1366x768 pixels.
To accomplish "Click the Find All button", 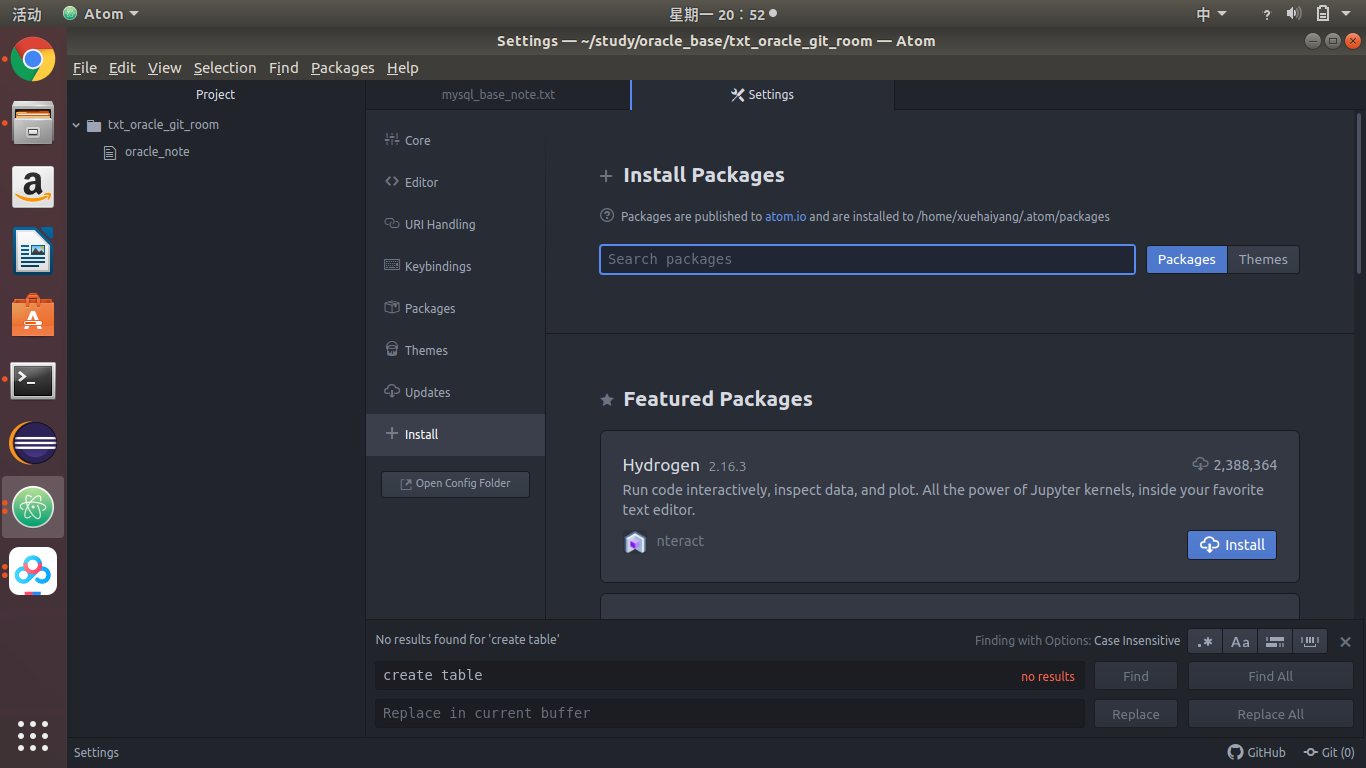I will tap(1270, 676).
